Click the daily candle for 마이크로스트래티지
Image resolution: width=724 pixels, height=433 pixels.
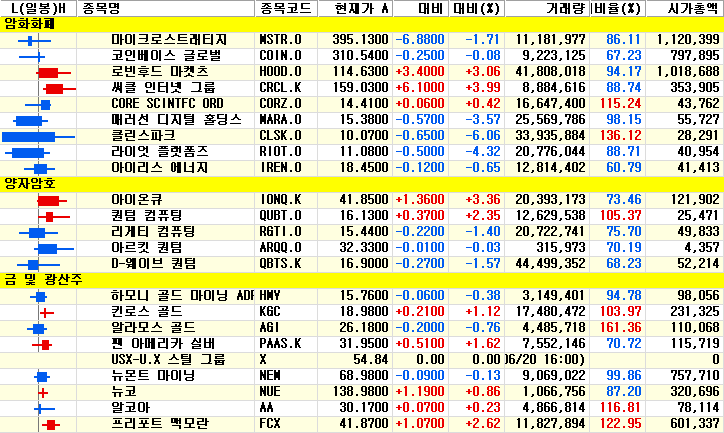(x=34, y=41)
